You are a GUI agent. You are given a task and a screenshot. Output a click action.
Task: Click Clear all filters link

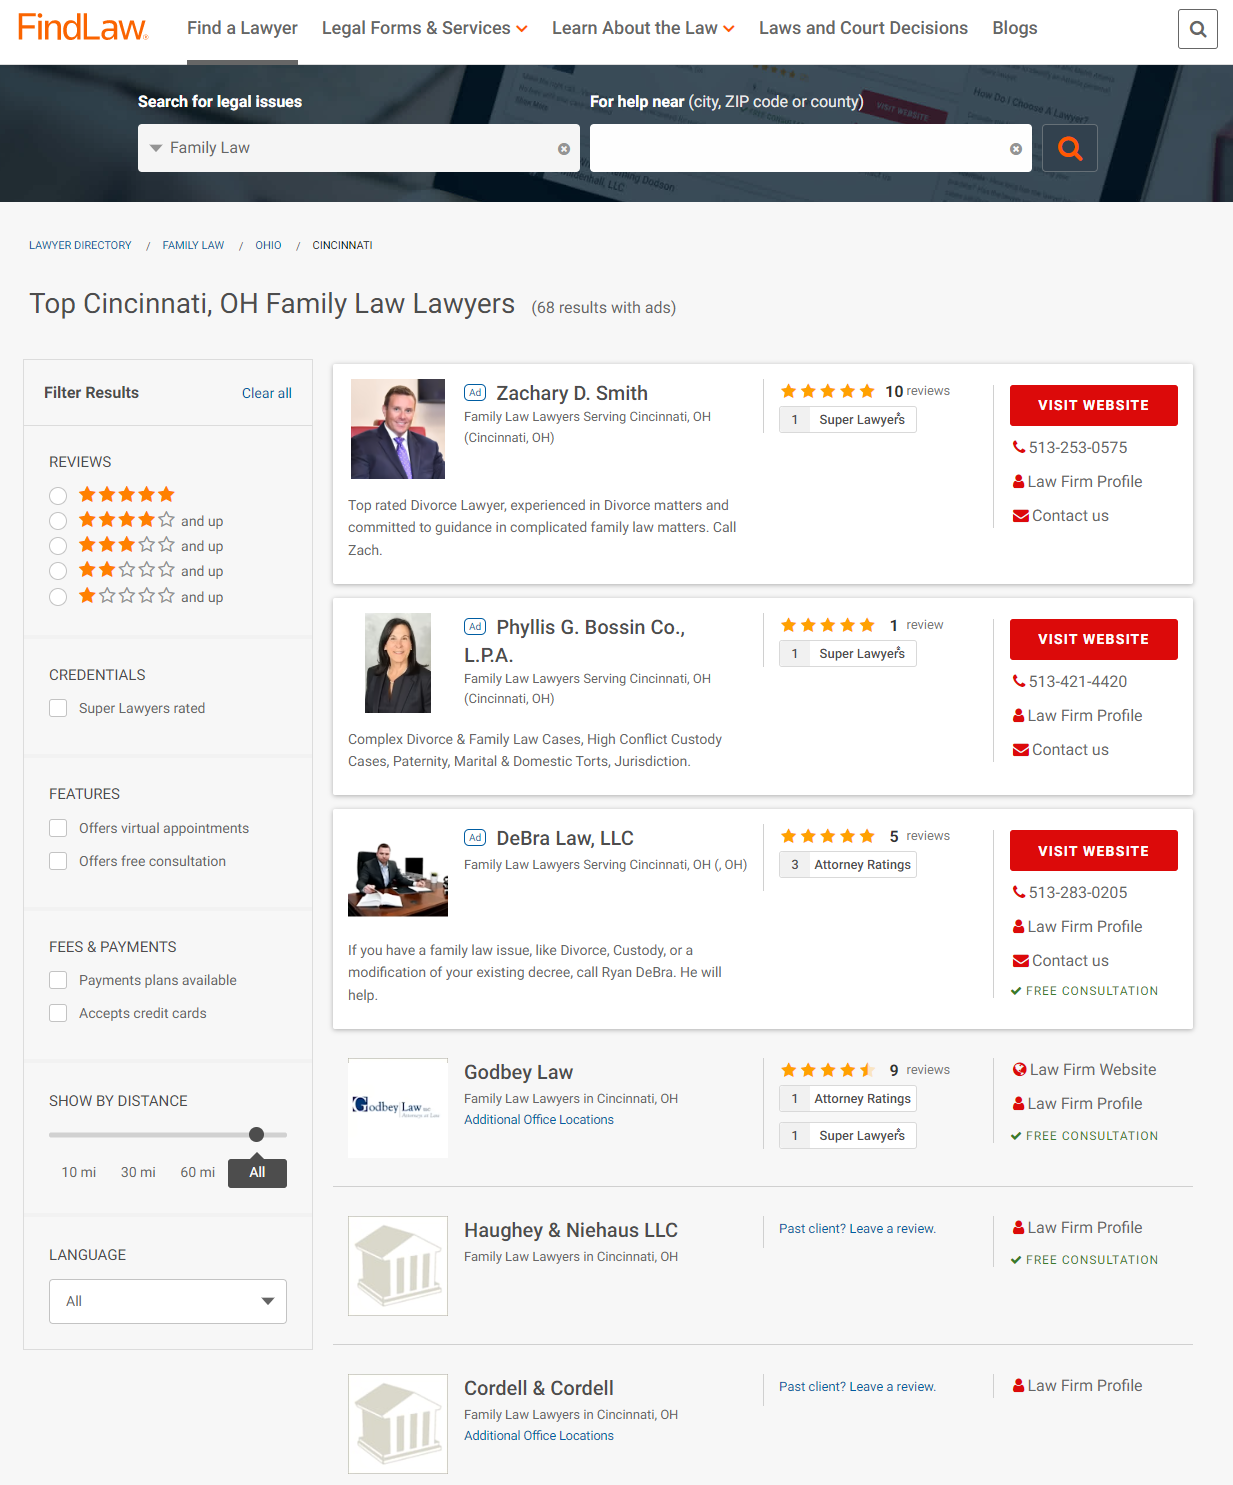[x=267, y=393]
